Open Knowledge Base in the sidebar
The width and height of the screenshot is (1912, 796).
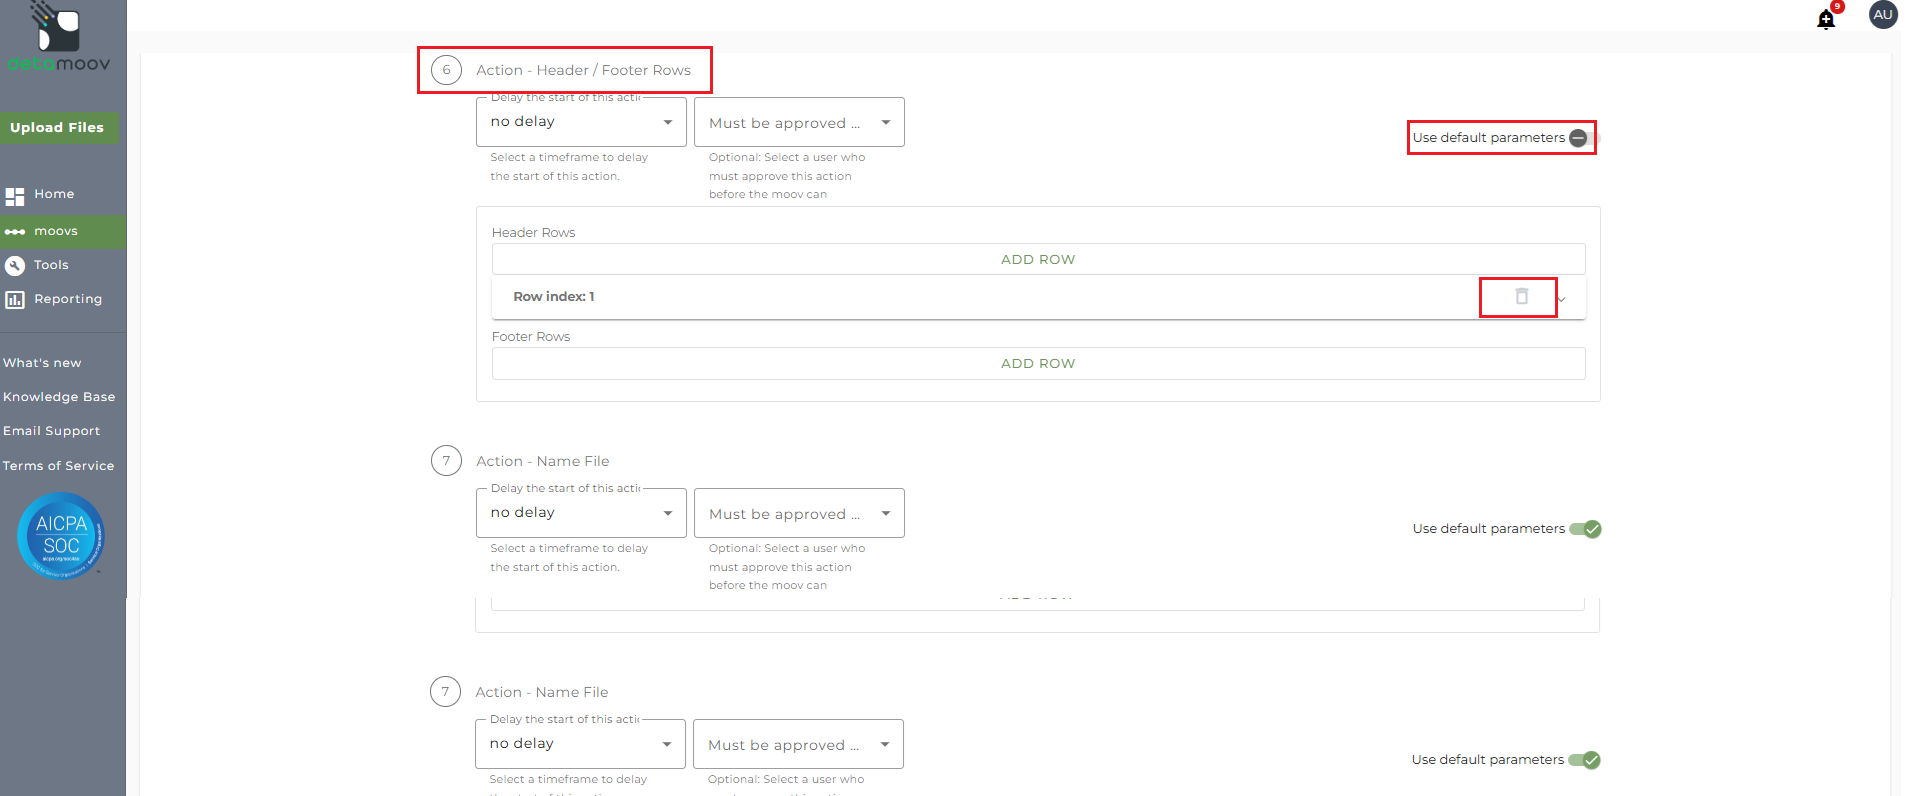[59, 397]
